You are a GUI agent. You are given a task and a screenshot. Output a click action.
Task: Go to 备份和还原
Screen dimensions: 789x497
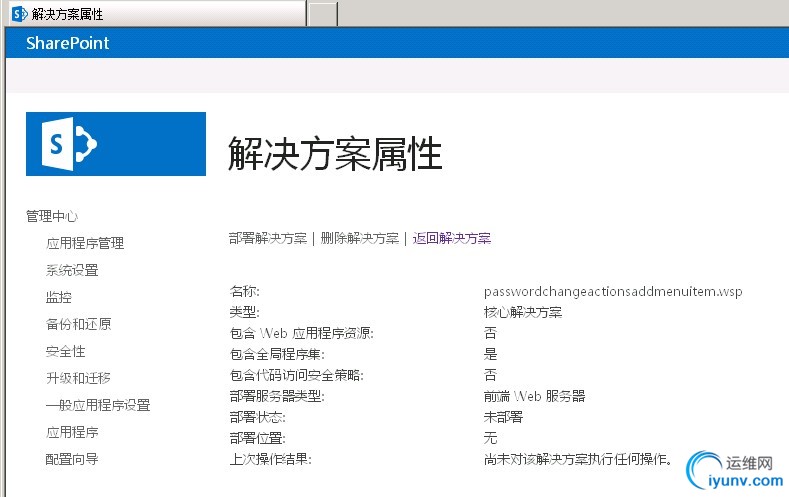click(x=78, y=324)
